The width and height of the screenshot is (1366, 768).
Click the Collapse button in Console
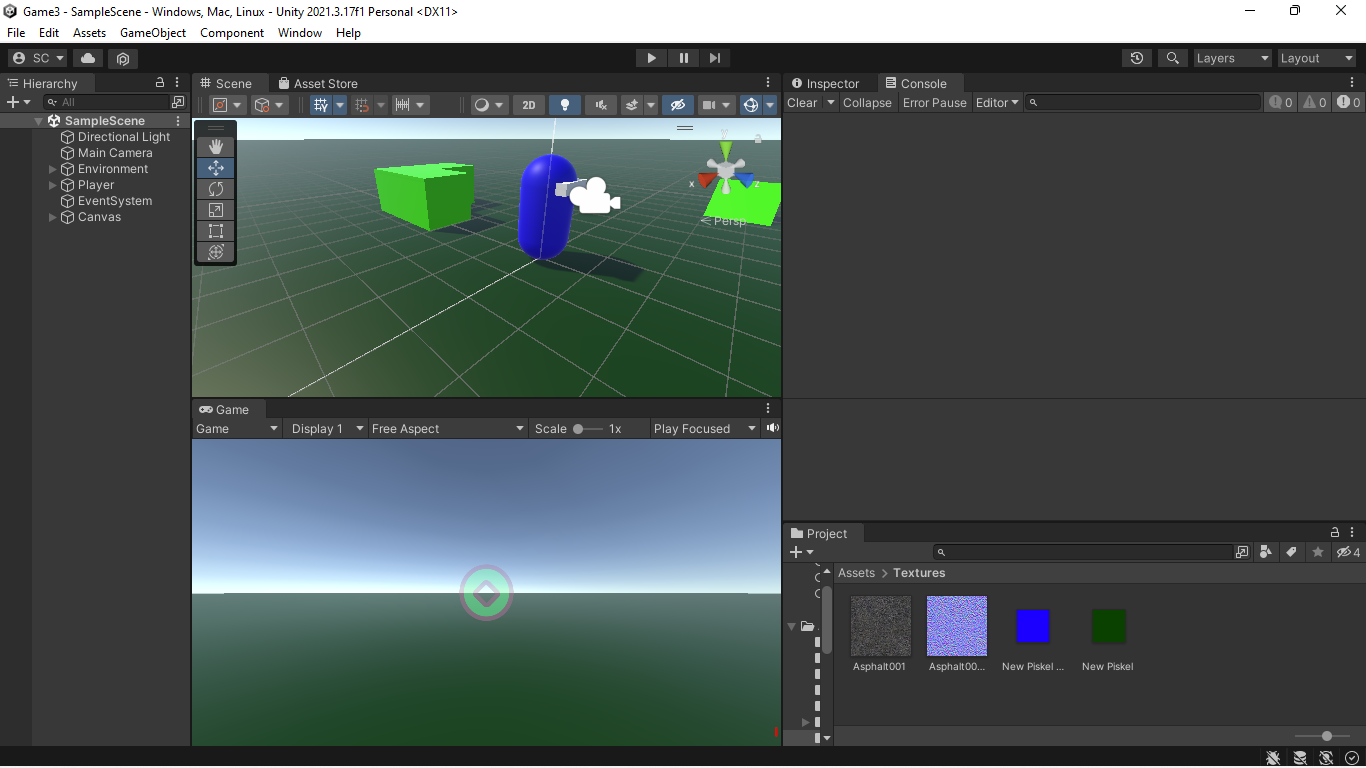tap(867, 103)
